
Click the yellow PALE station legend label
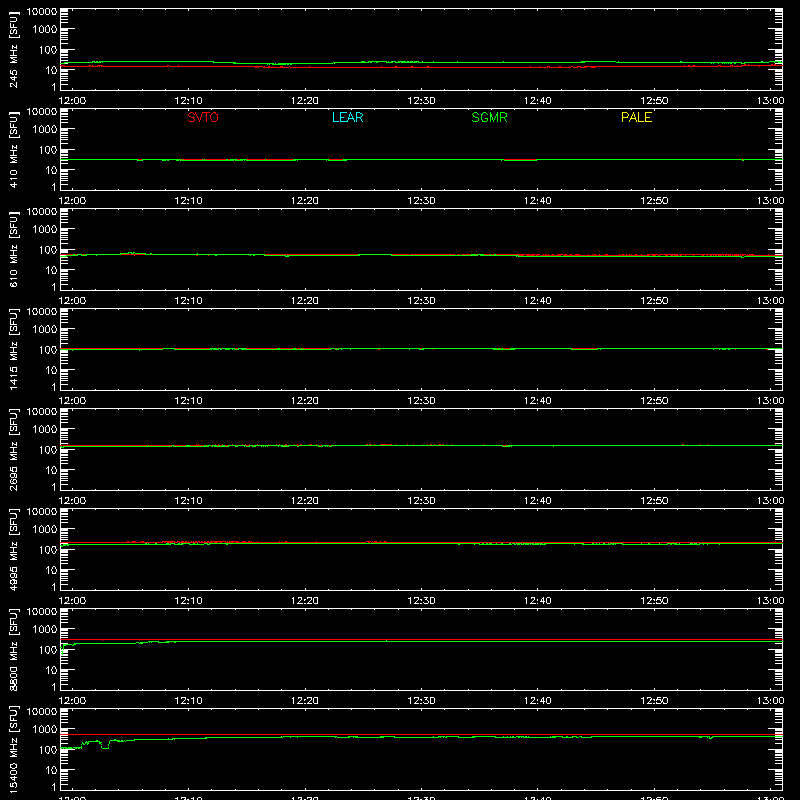636,117
